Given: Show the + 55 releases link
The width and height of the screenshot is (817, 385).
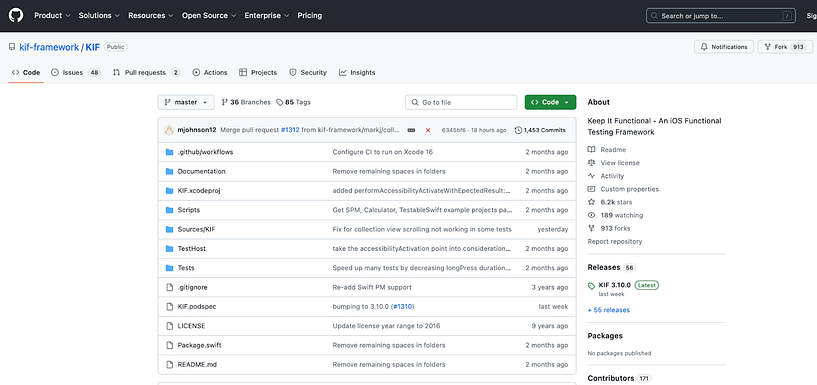Looking at the screenshot, I should click(x=609, y=310).
